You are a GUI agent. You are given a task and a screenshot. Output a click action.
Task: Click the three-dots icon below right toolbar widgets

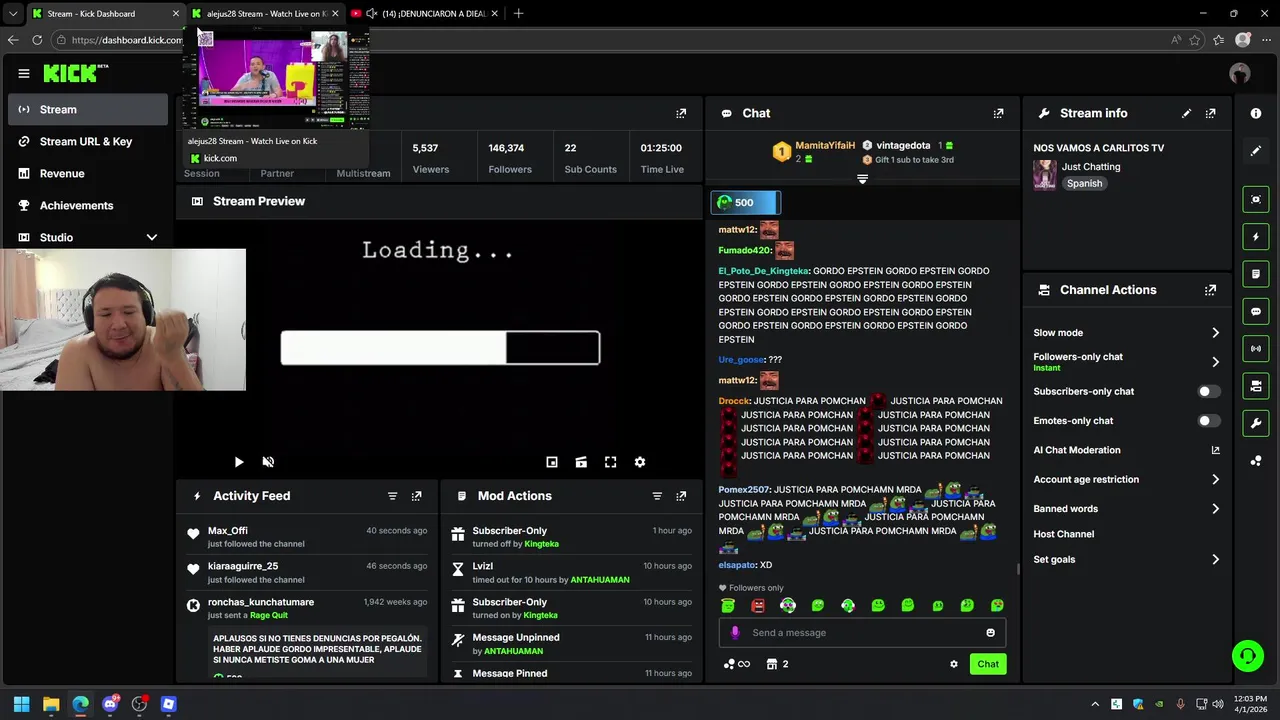1256,461
